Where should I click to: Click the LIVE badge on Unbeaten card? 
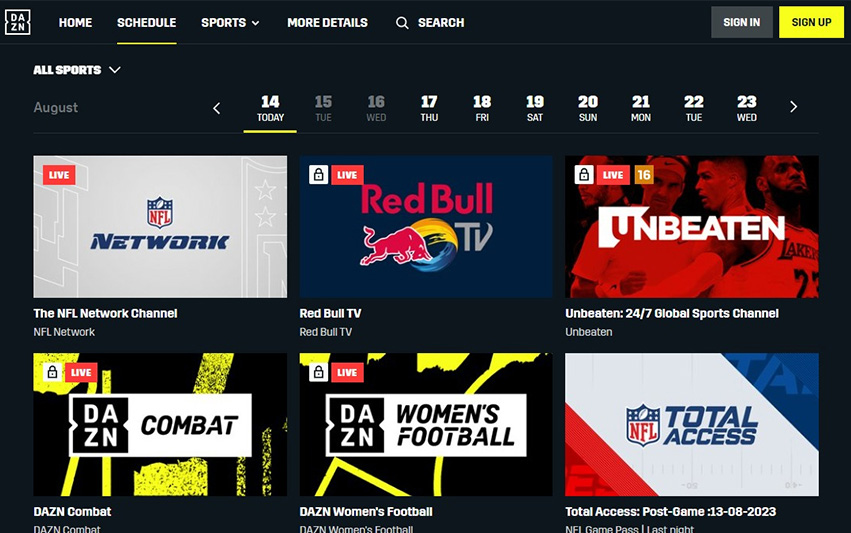click(x=613, y=175)
